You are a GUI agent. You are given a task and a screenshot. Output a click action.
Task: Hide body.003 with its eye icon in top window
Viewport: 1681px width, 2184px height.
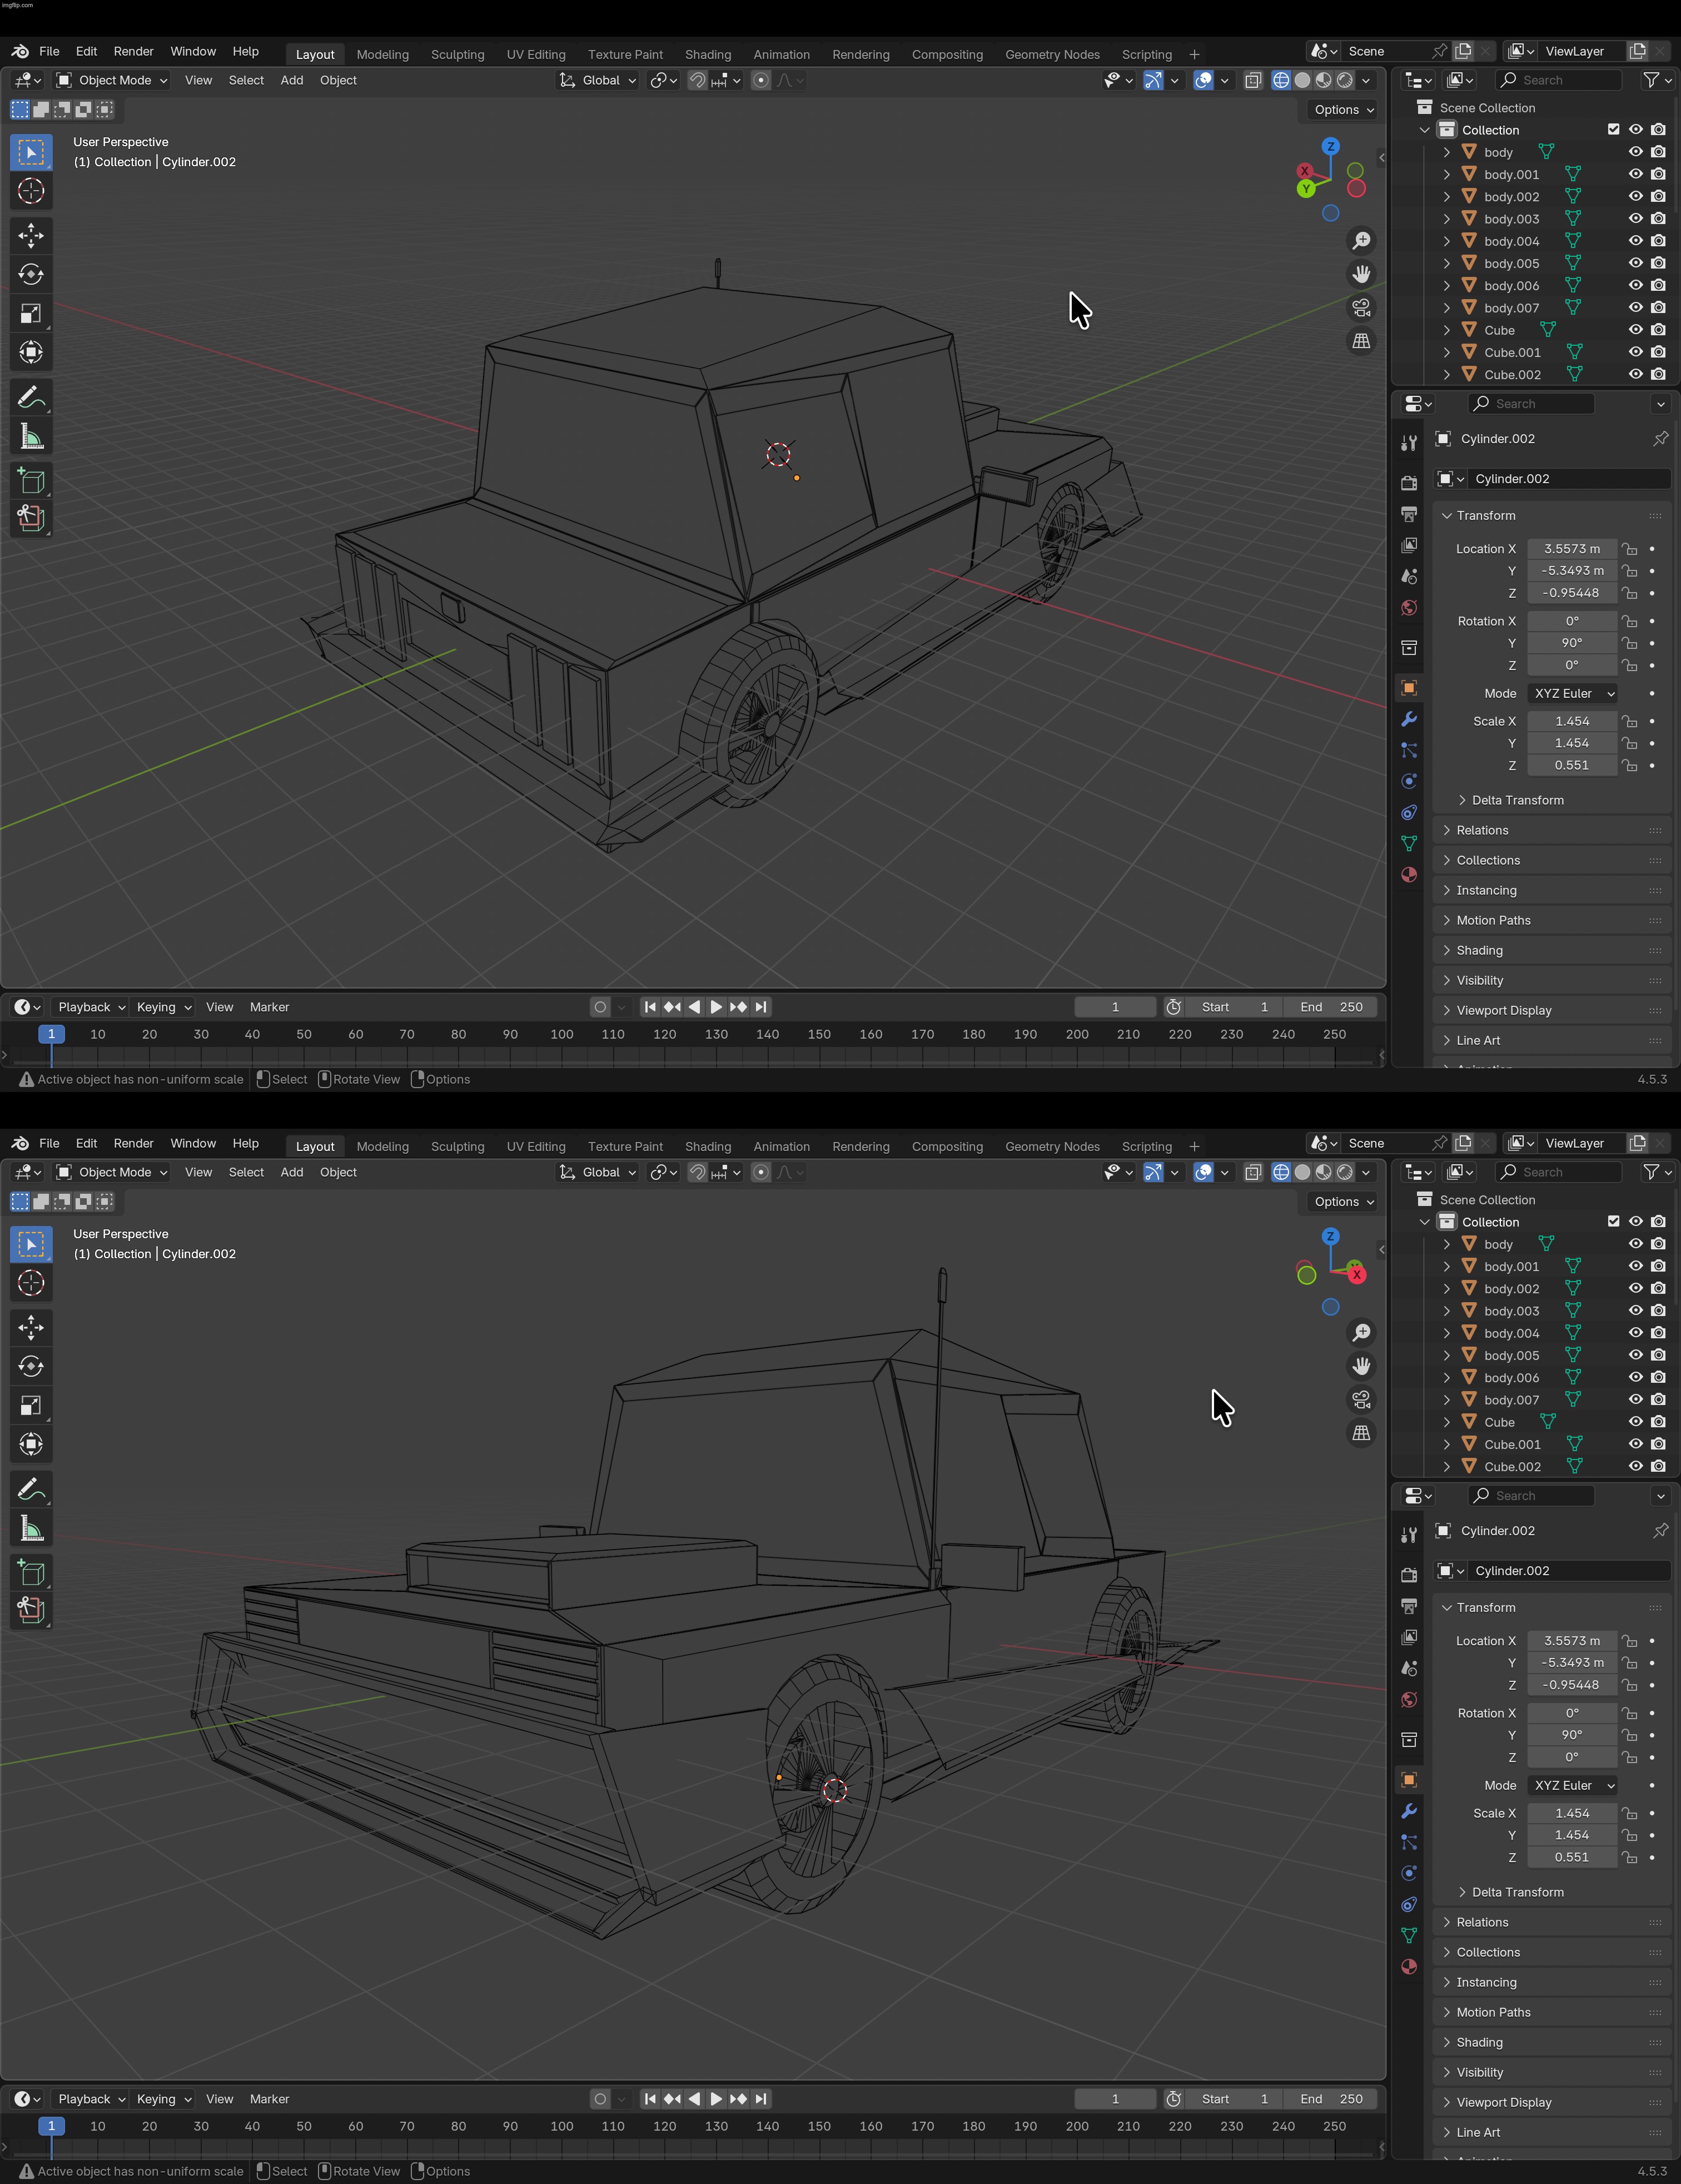coord(1636,219)
